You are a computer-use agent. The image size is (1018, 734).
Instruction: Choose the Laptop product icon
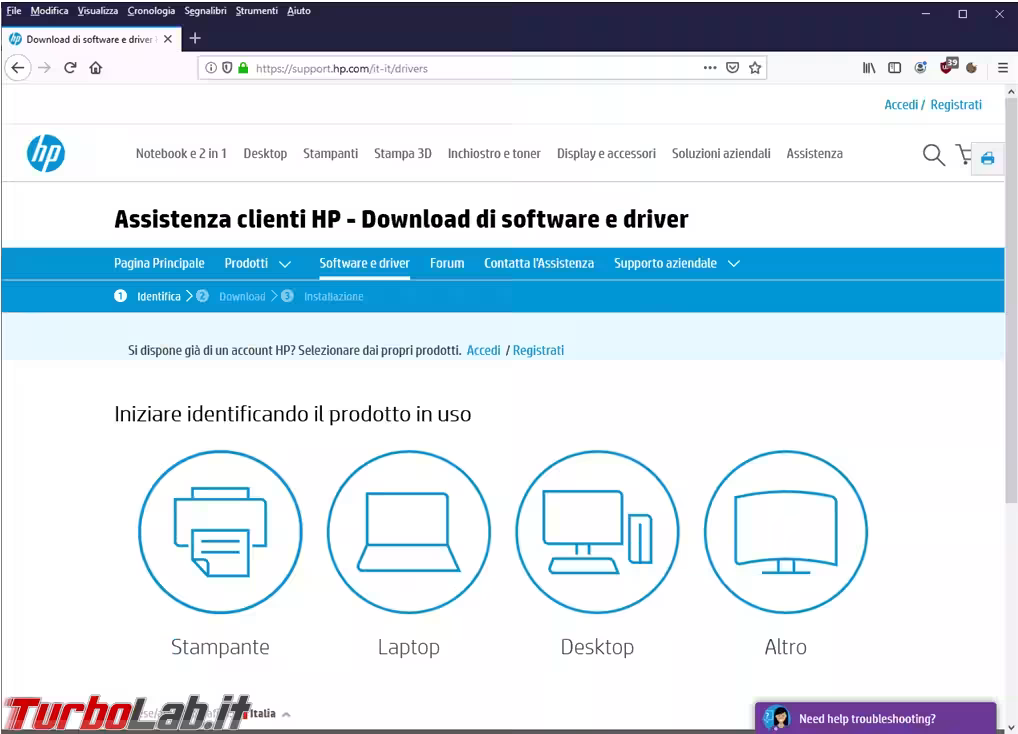pos(409,532)
